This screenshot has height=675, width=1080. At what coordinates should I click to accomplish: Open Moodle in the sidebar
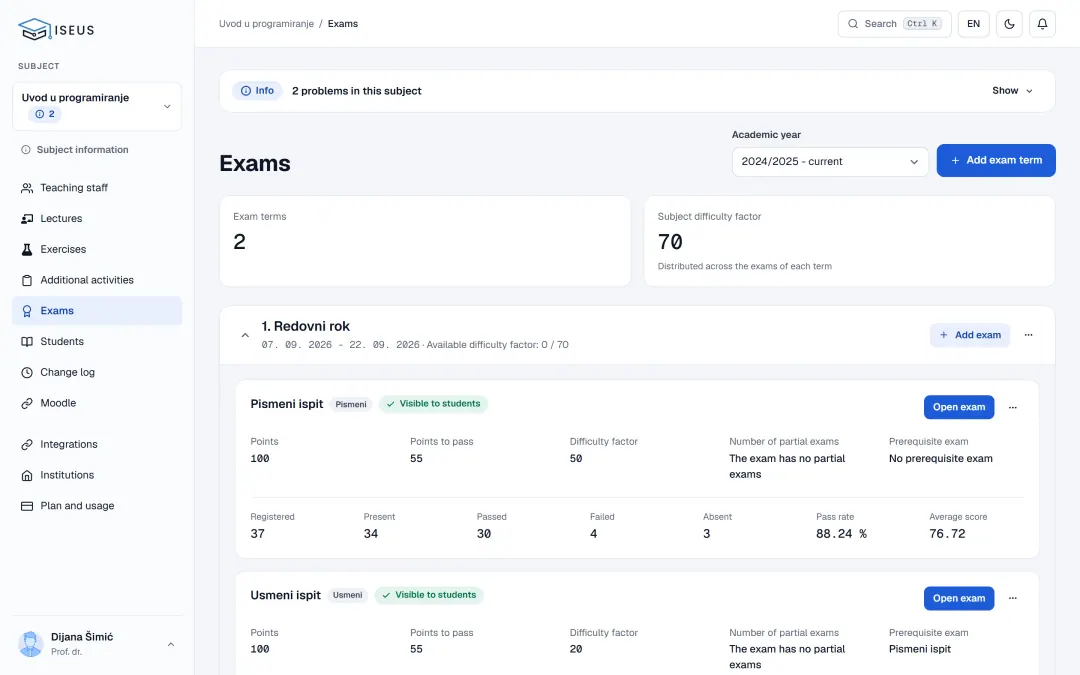(97, 404)
